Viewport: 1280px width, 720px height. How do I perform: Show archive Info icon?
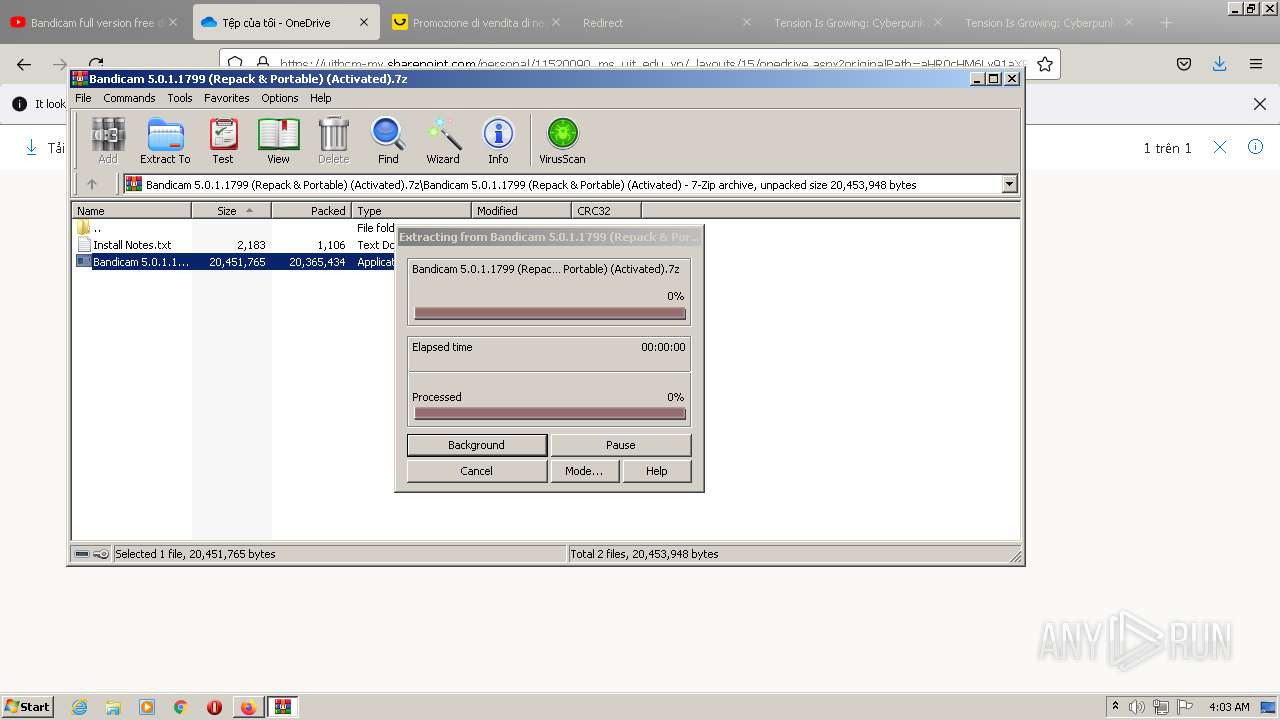point(498,140)
